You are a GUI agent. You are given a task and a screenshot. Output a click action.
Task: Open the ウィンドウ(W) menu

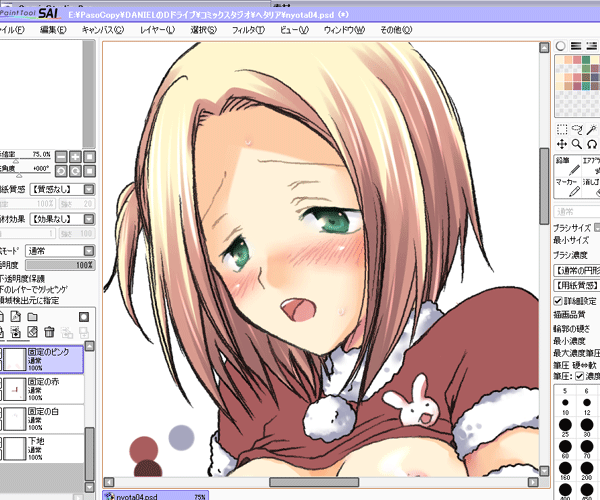[x=344, y=30]
